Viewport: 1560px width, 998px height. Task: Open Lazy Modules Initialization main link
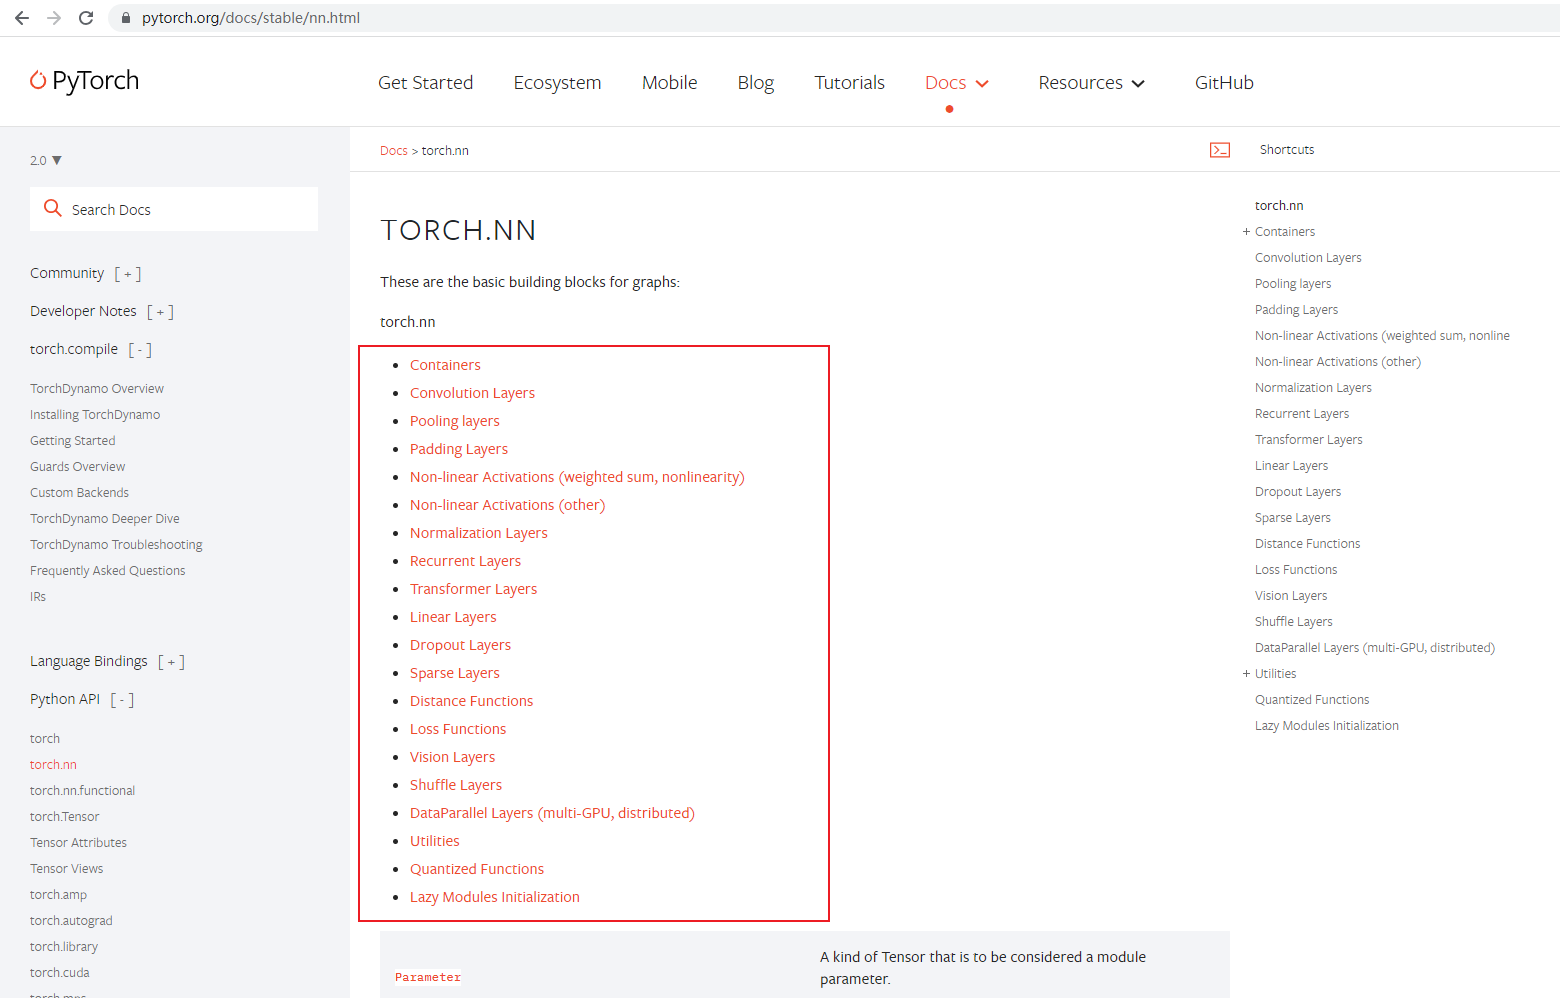pyautogui.click(x=495, y=897)
